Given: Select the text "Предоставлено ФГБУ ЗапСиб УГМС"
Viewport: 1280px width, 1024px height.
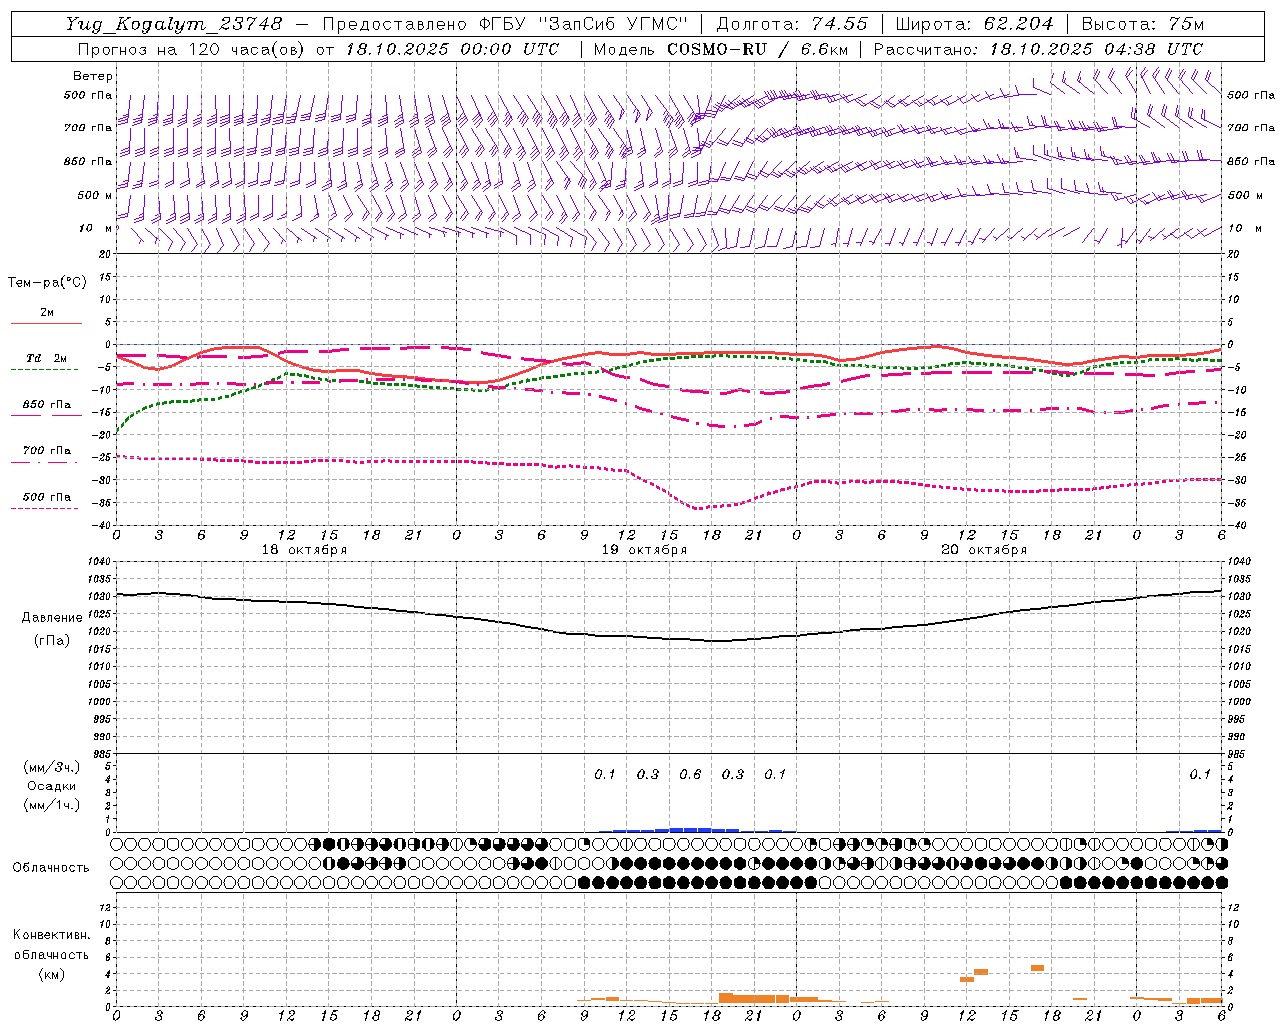Looking at the screenshot, I should tap(506, 24).
